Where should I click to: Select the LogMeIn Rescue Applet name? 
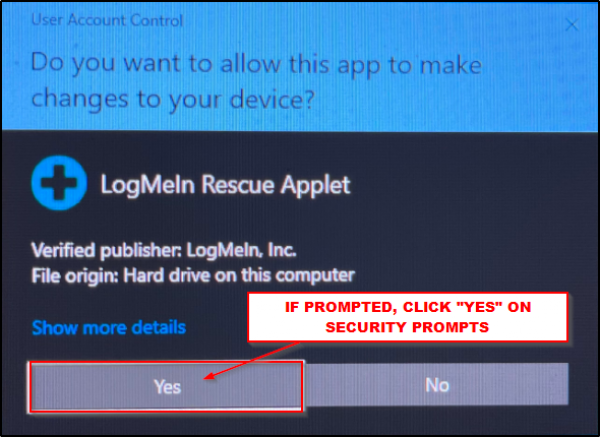pyautogui.click(x=225, y=186)
